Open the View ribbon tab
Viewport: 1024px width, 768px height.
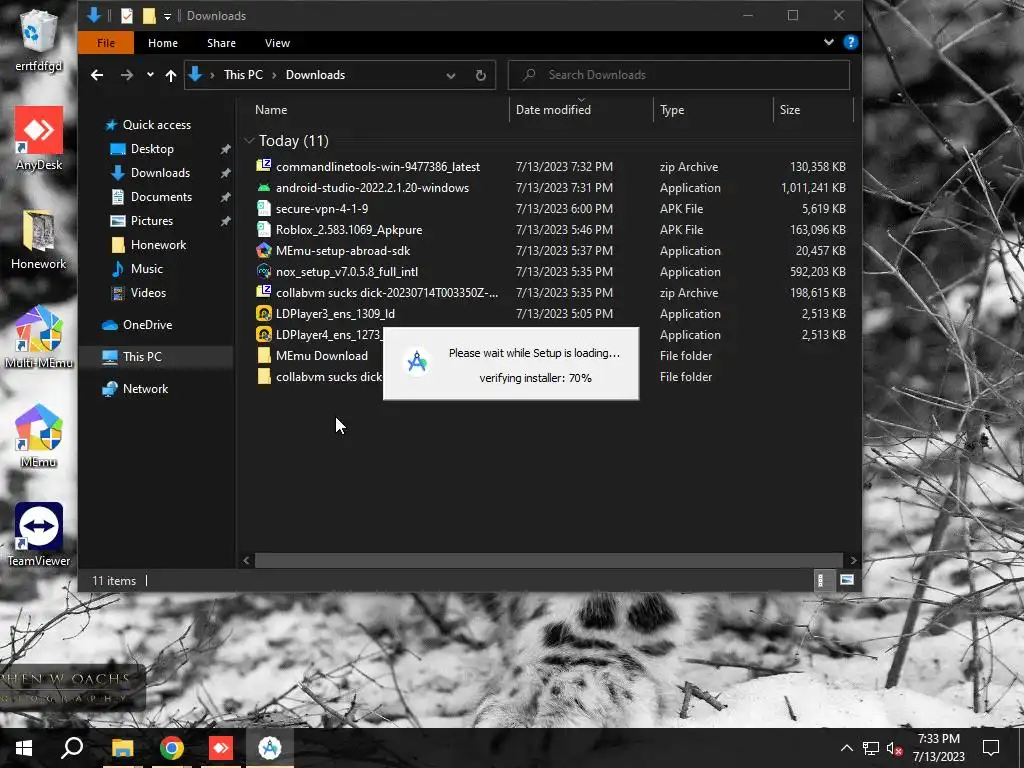click(x=278, y=43)
